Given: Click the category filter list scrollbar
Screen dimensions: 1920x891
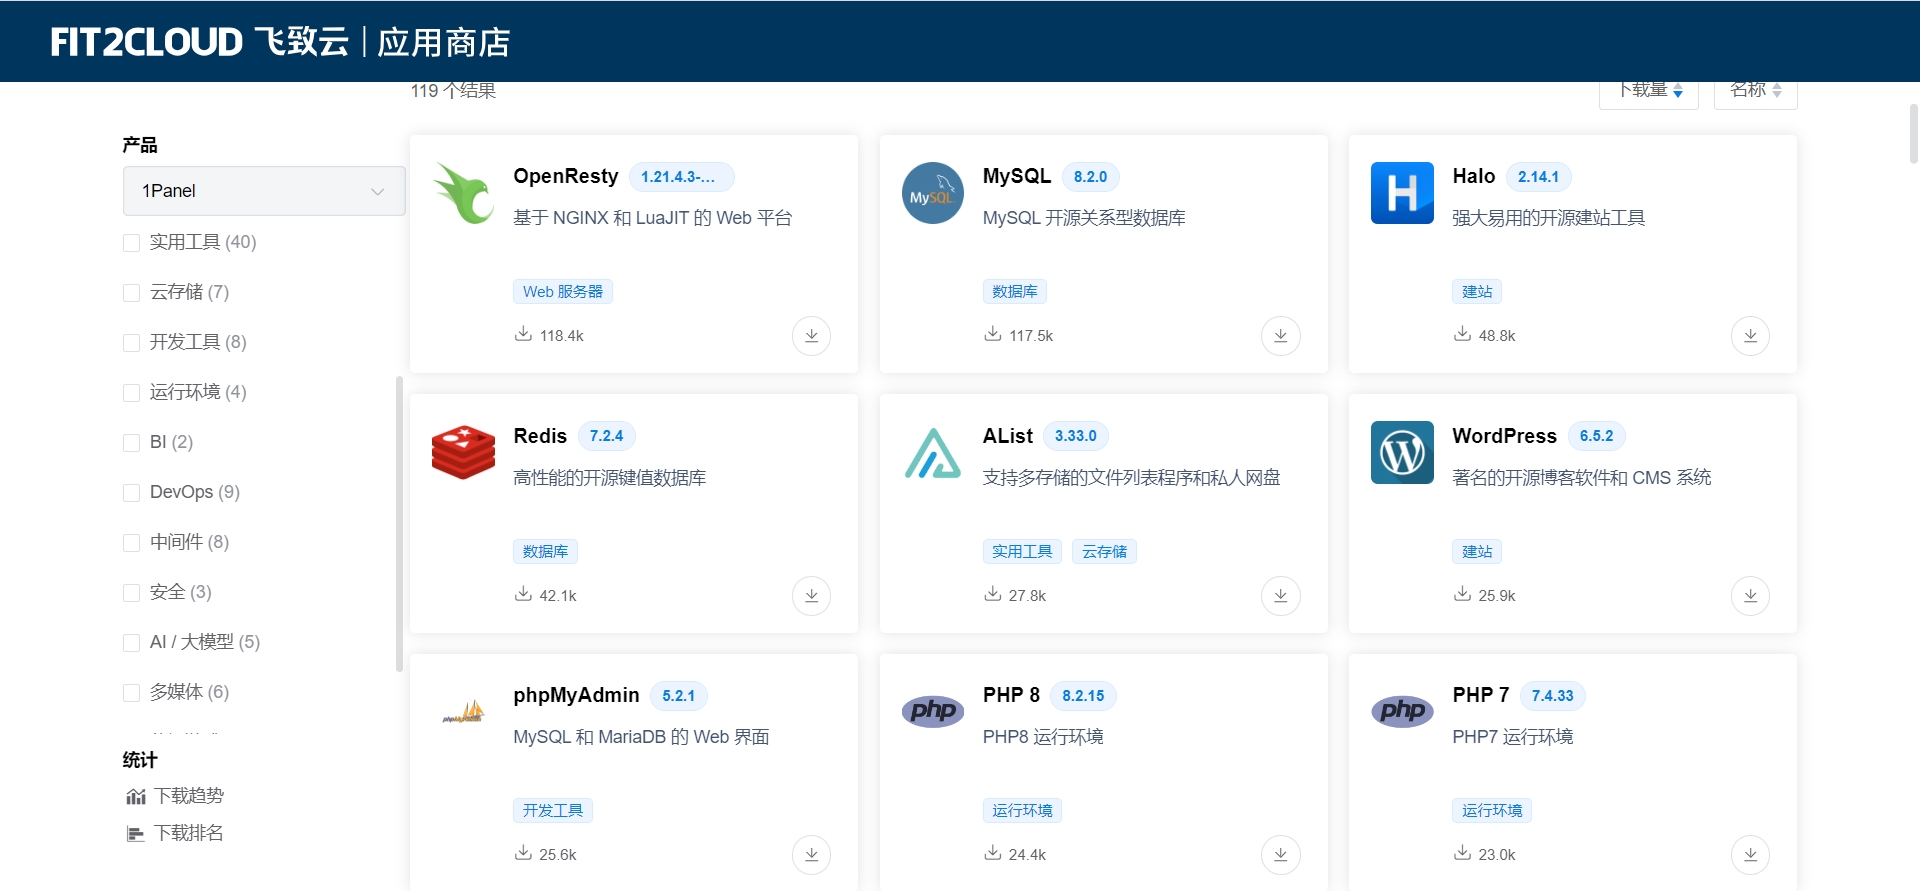Looking at the screenshot, I should pyautogui.click(x=400, y=523).
